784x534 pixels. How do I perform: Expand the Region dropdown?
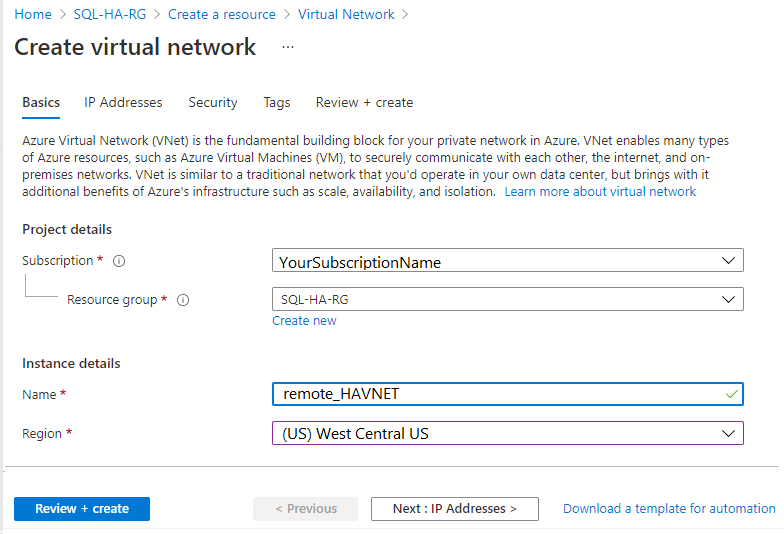coord(507,433)
